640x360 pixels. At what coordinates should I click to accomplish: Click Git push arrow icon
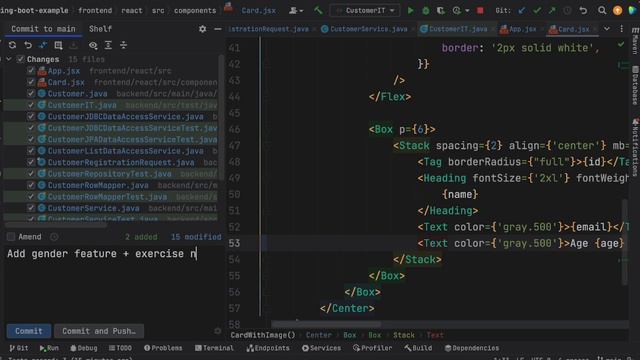click(x=552, y=11)
